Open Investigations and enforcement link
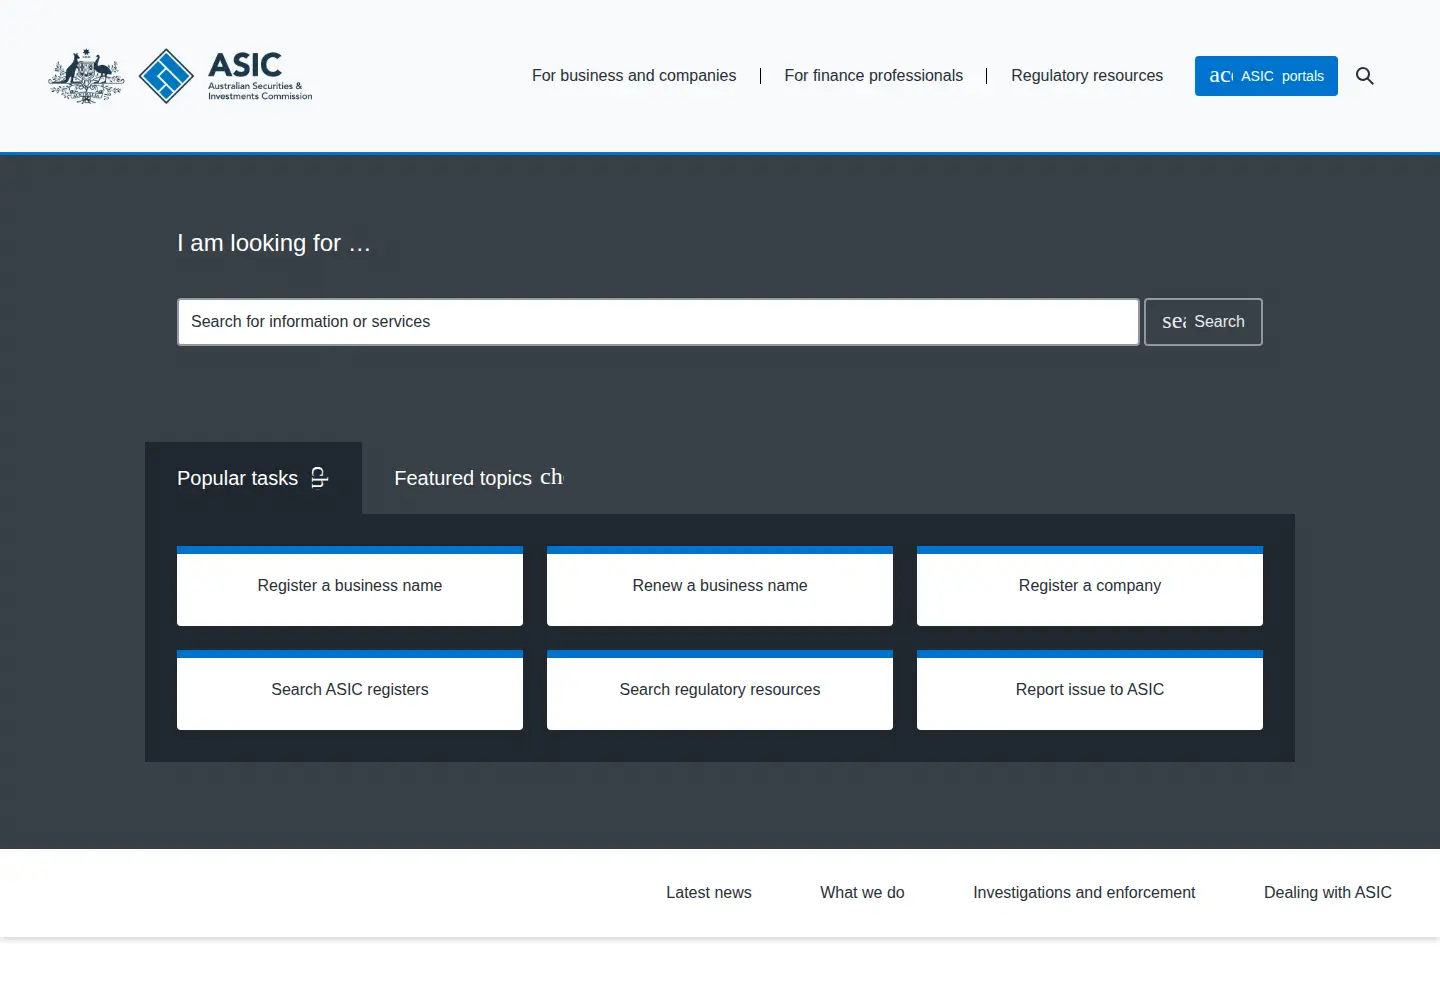Image resolution: width=1440 pixels, height=1000 pixels. (x=1084, y=893)
